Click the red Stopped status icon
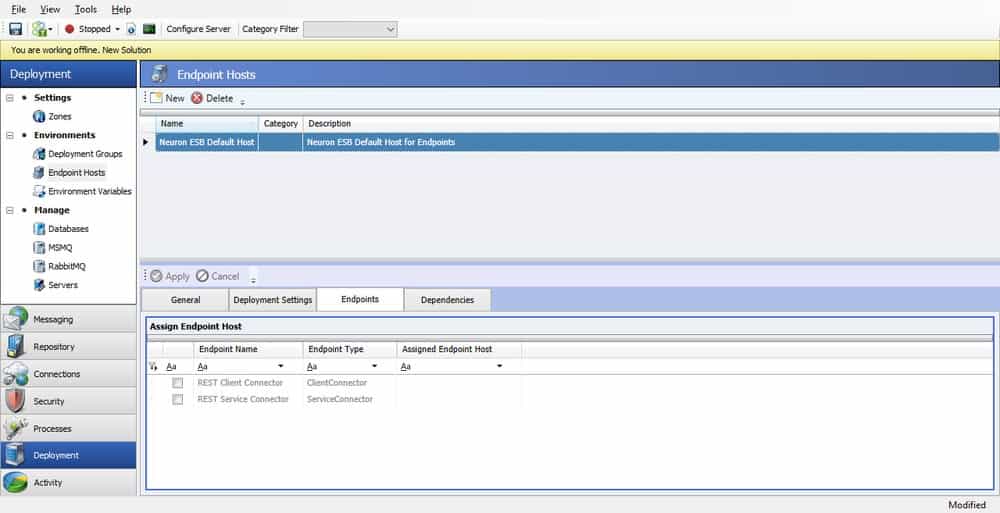 (70, 29)
